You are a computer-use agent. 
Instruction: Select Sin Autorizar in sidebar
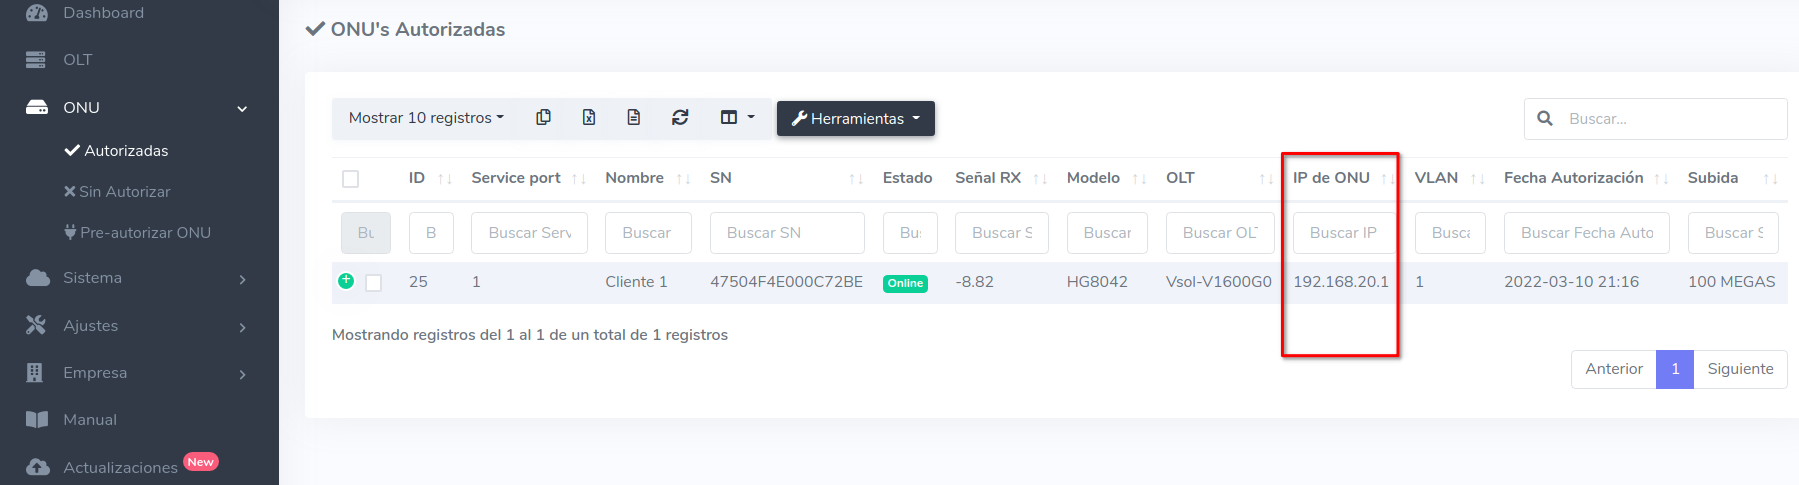(124, 192)
